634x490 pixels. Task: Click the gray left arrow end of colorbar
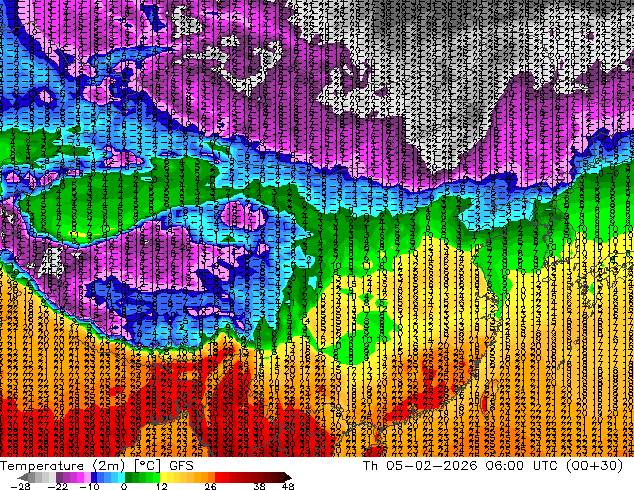[x=23, y=477]
